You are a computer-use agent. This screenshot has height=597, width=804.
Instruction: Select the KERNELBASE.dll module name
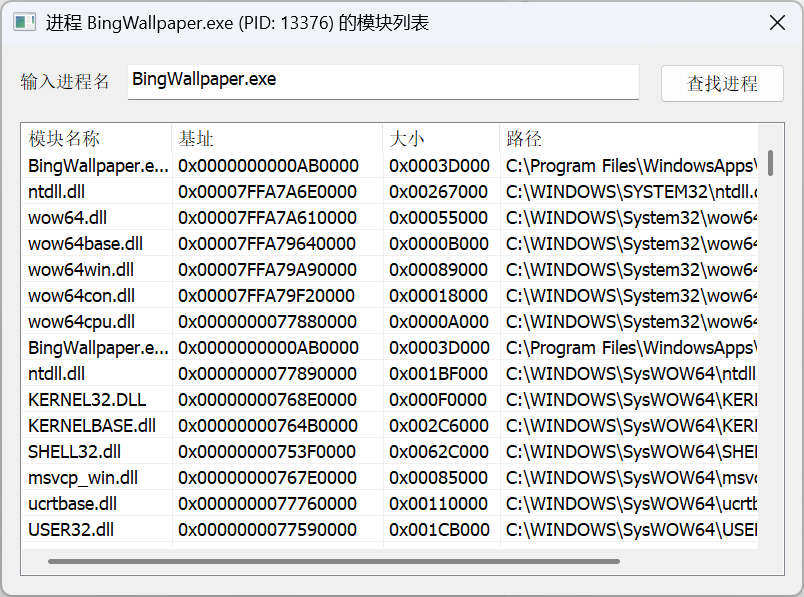92,426
